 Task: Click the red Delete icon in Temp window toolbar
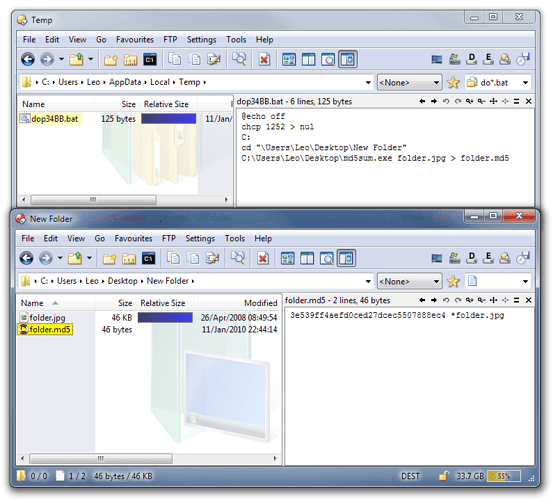coord(264,60)
